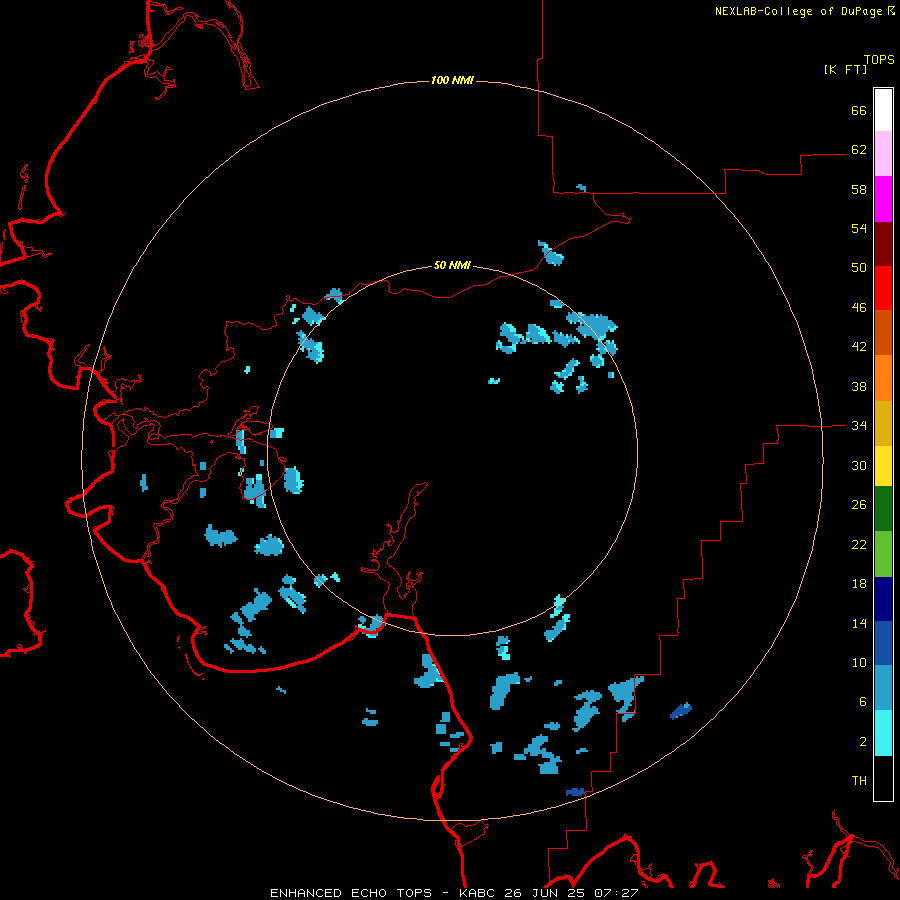
Task: Click the 'NEXLAB-College of DuPage' credit text
Action: (x=798, y=11)
